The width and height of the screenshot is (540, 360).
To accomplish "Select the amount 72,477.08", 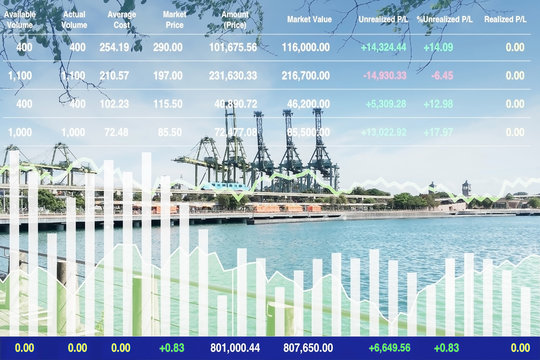I will [236, 132].
